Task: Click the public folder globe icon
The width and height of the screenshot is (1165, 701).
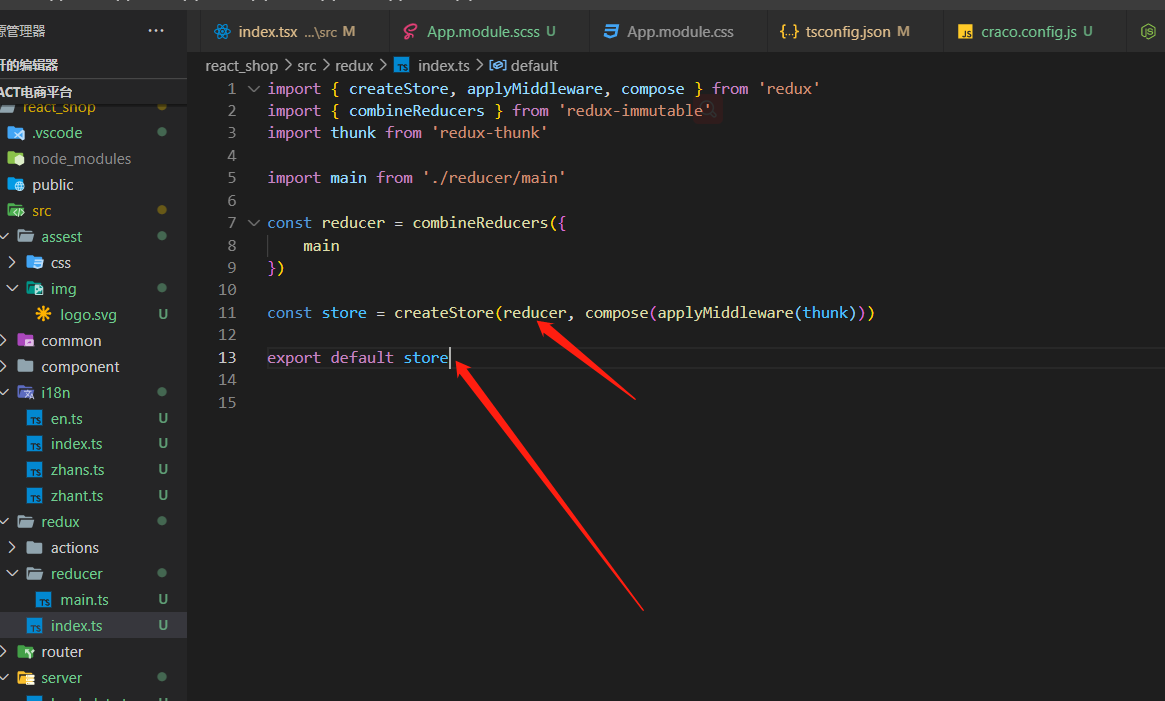Action: tap(16, 184)
